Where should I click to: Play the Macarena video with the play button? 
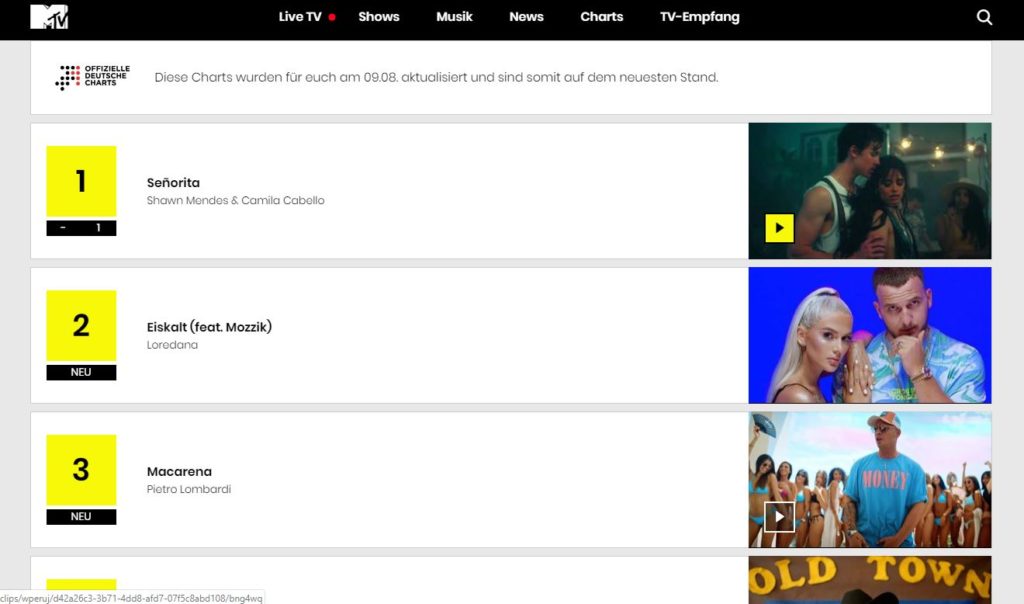coord(779,517)
